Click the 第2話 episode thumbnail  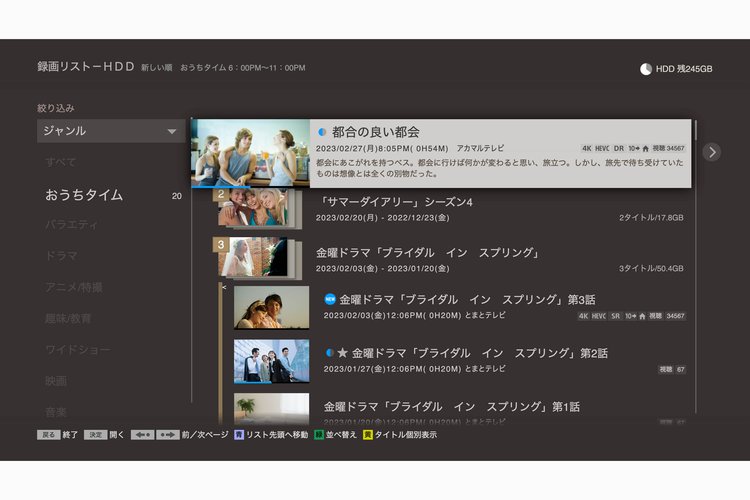click(271, 361)
